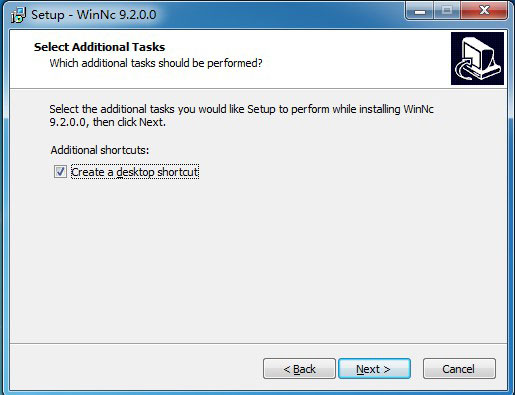Minimize the WinNc Setup window
This screenshot has width=515, height=395.
tap(420, 11)
